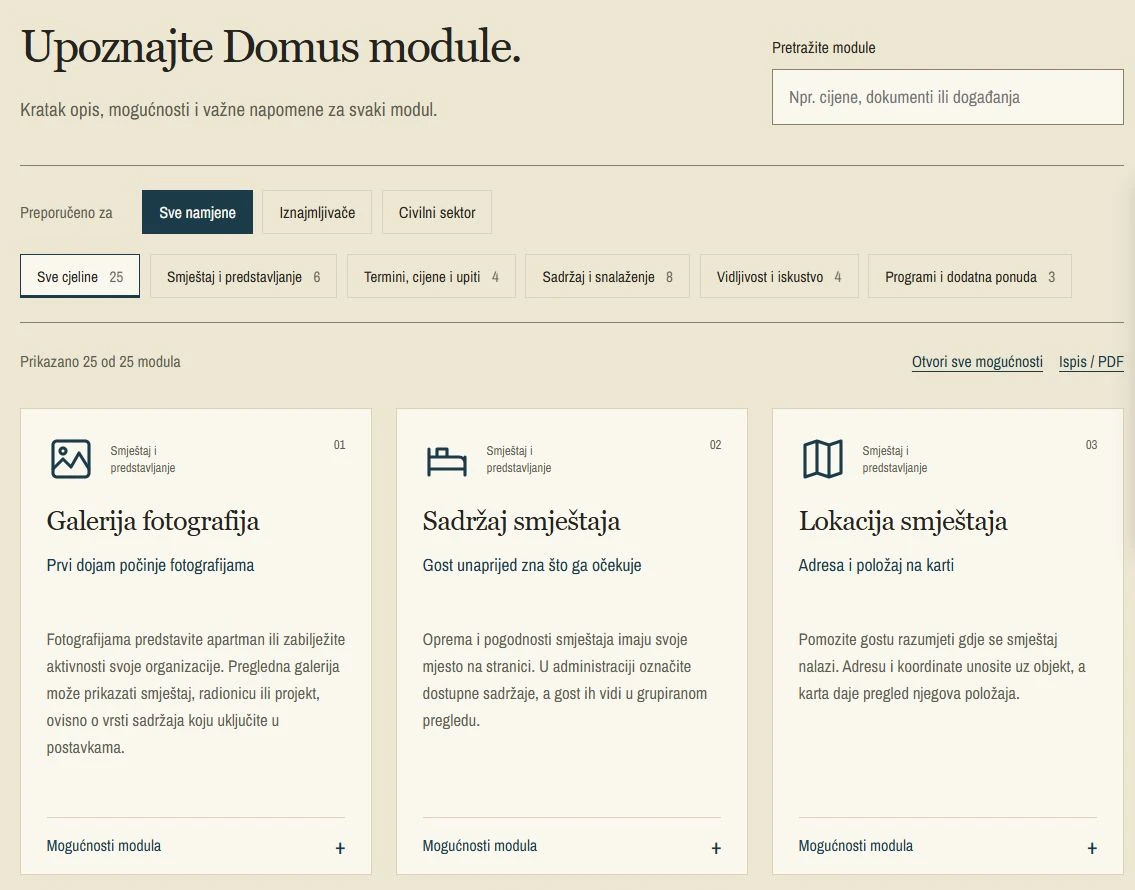
Task: Click card number 02
Action: click(715, 445)
